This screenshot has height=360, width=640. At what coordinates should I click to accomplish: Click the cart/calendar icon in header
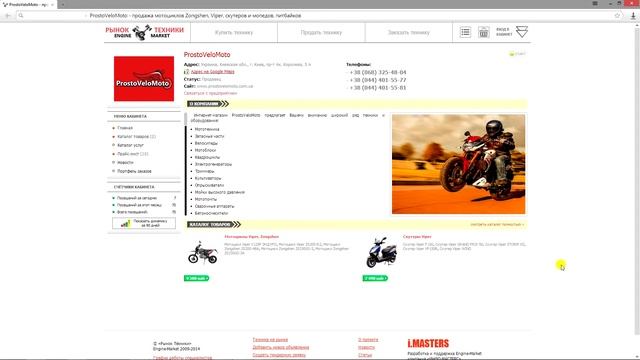484,32
